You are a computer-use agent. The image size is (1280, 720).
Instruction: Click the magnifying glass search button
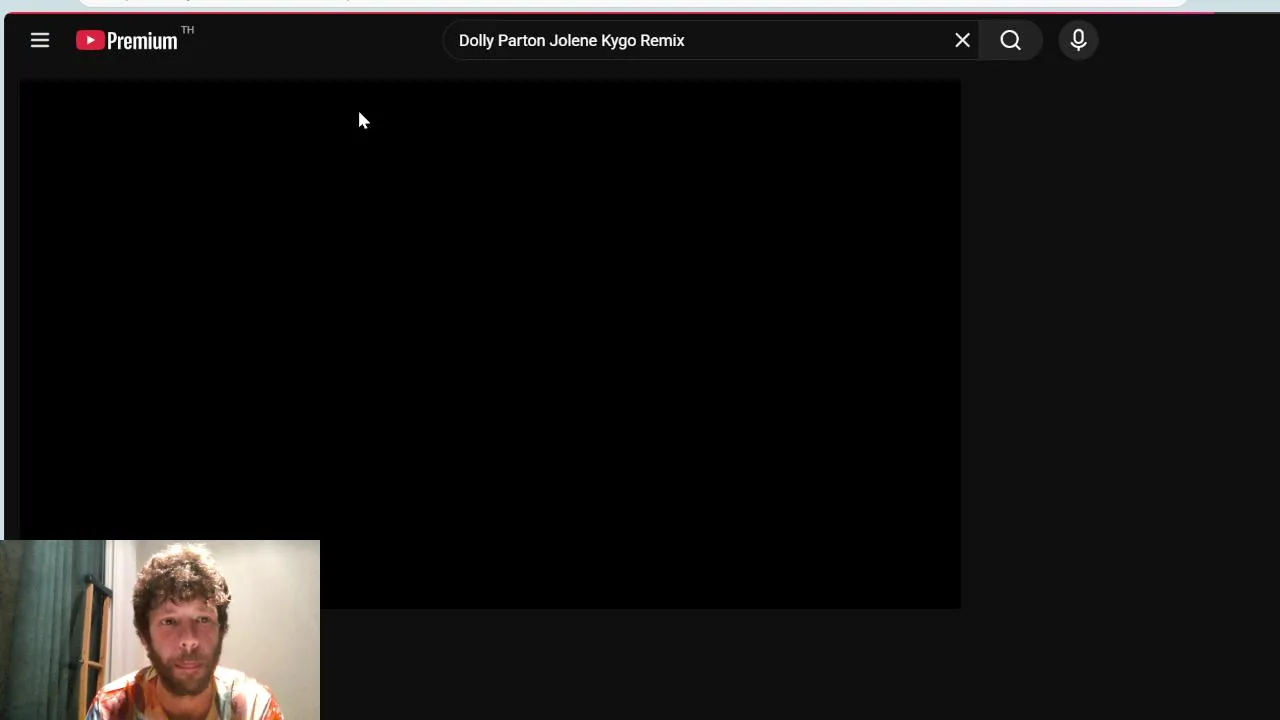coord(1010,41)
